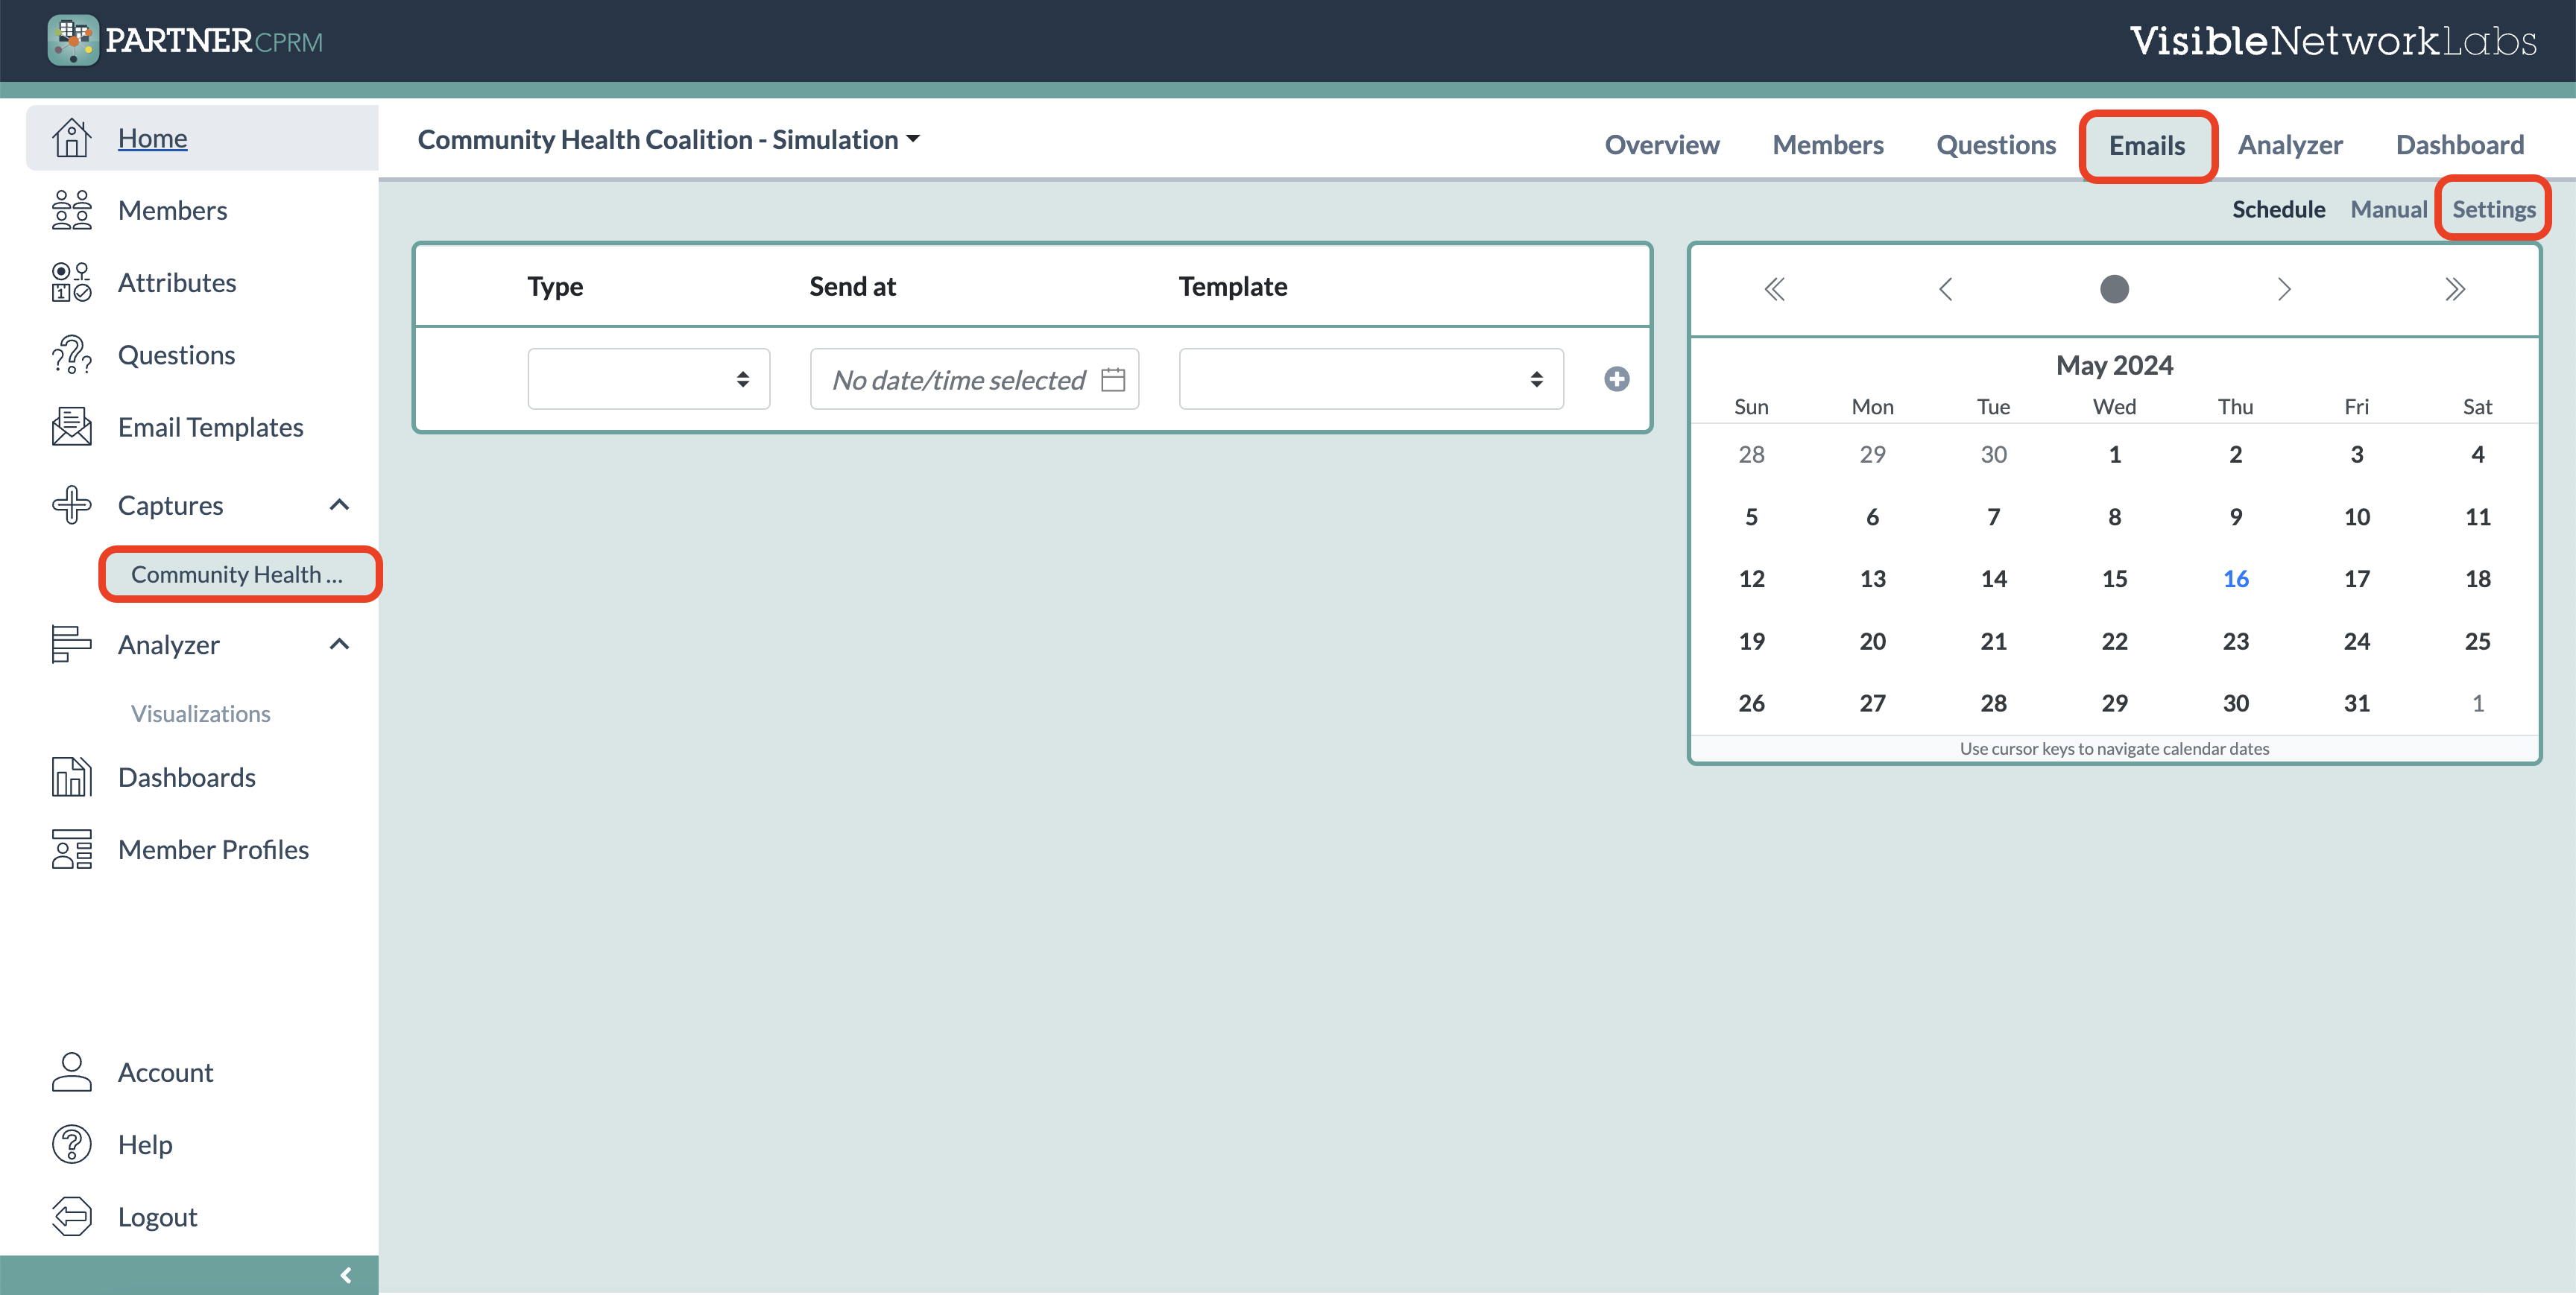This screenshot has width=2576, height=1295.
Task: Open the Send at calendar picker icon
Action: click(1112, 379)
